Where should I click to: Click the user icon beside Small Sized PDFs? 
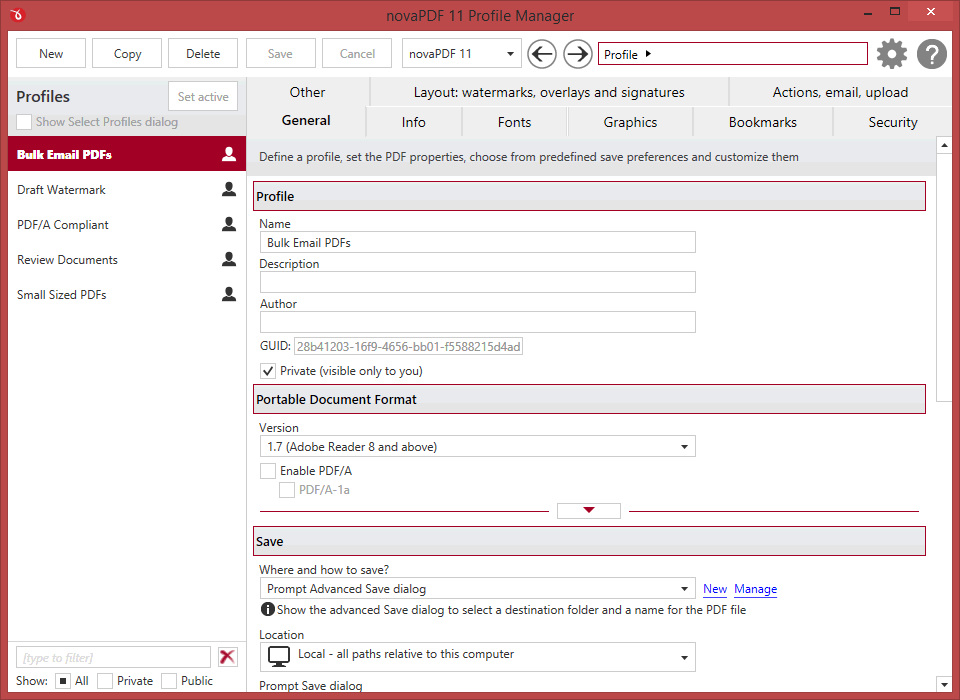229,294
